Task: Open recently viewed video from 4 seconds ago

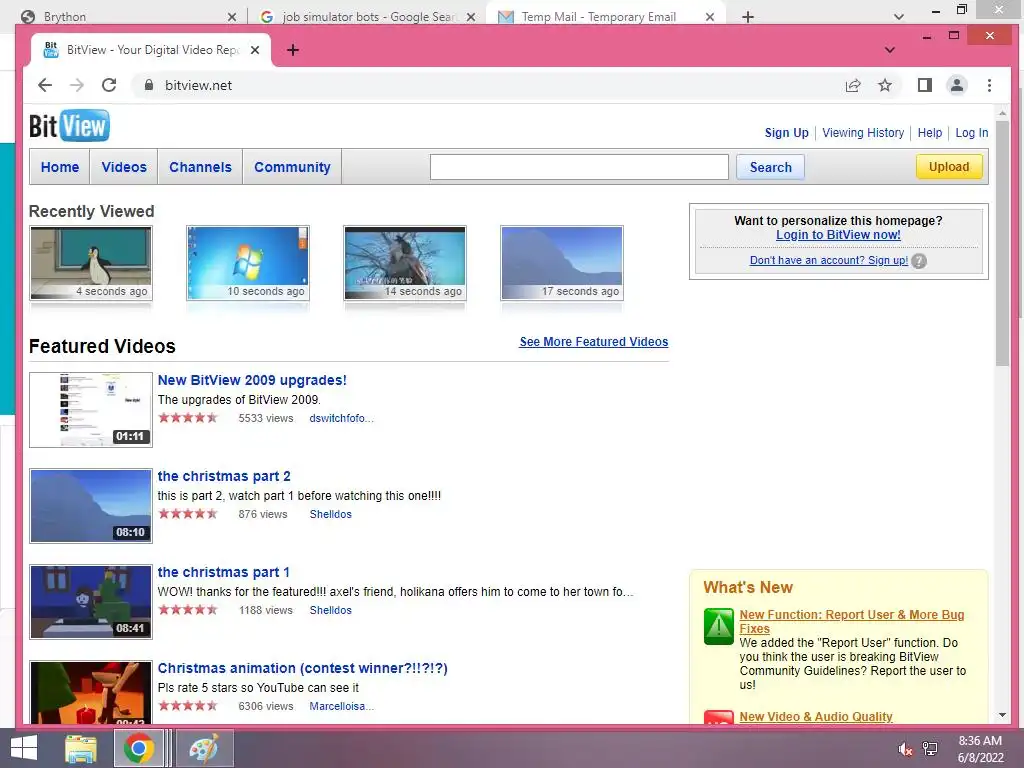Action: click(x=91, y=263)
